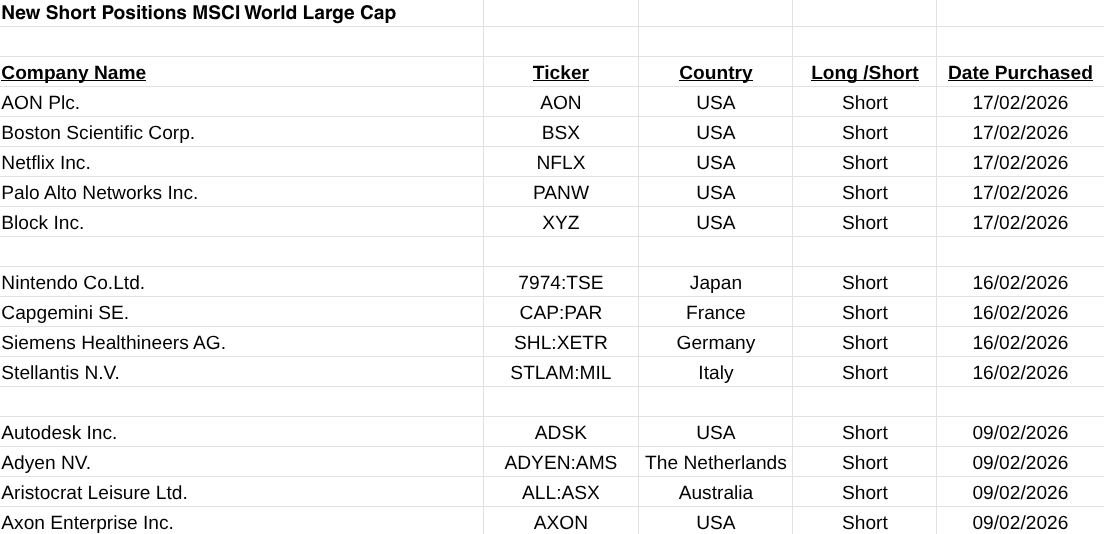Click the 'Axon Enterprise Inc.' cell
Viewport: 1104px width, 534px height.
(x=87, y=523)
